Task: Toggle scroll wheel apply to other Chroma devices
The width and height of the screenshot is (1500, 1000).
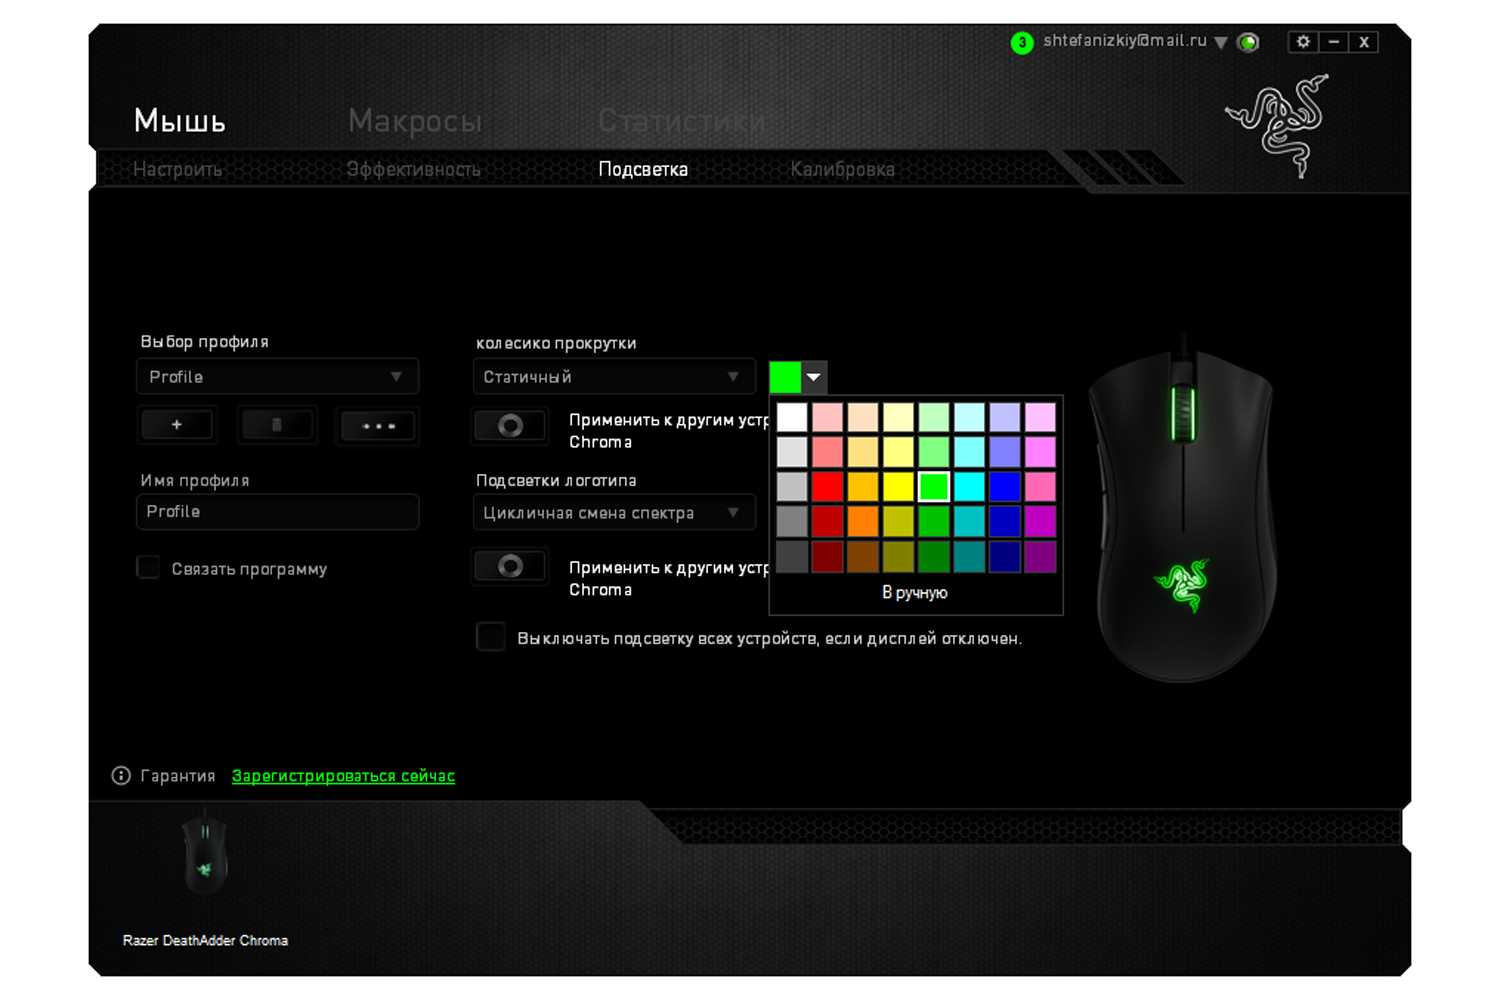Action: pyautogui.click(x=510, y=426)
